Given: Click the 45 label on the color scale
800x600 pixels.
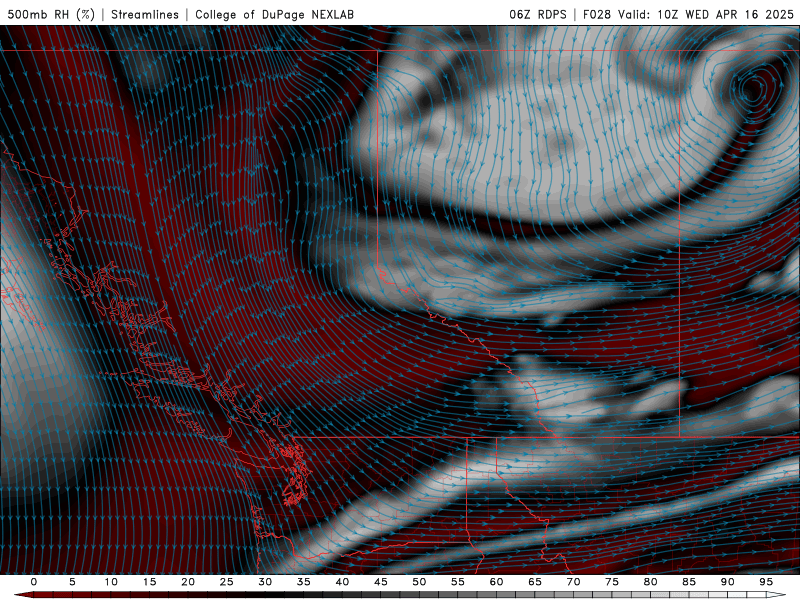Looking at the screenshot, I should click(x=380, y=582).
